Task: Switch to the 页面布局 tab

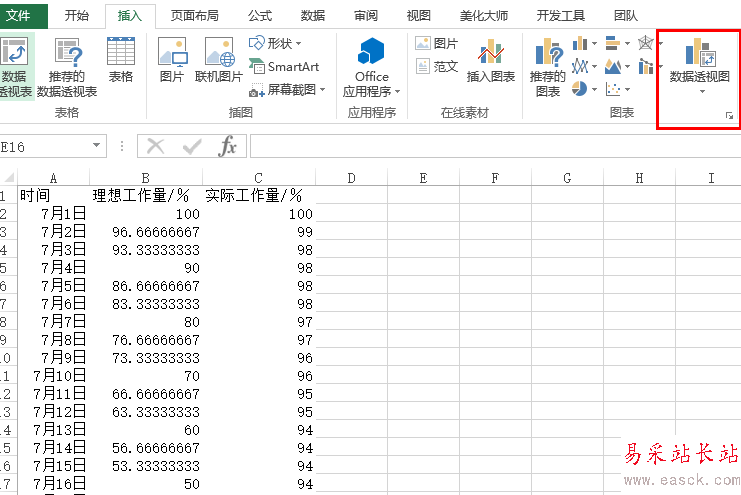Action: coord(195,16)
